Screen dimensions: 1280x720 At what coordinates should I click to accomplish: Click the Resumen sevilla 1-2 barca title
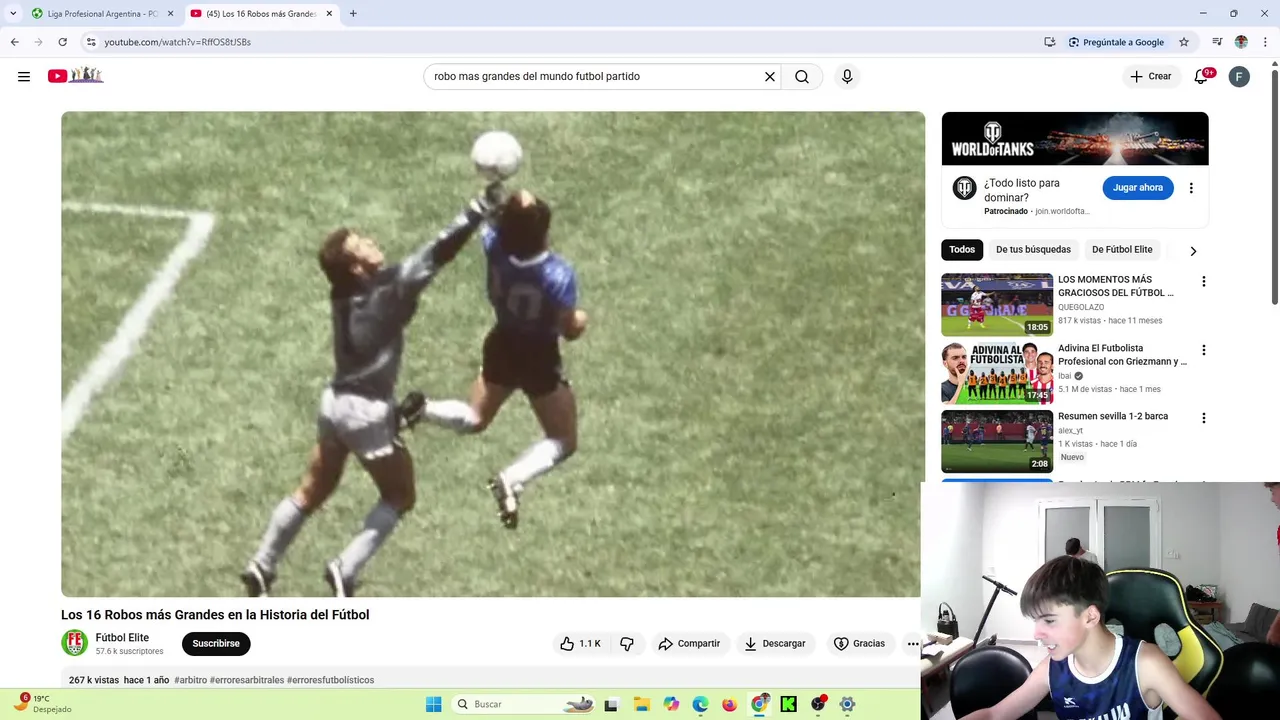[1113, 416]
